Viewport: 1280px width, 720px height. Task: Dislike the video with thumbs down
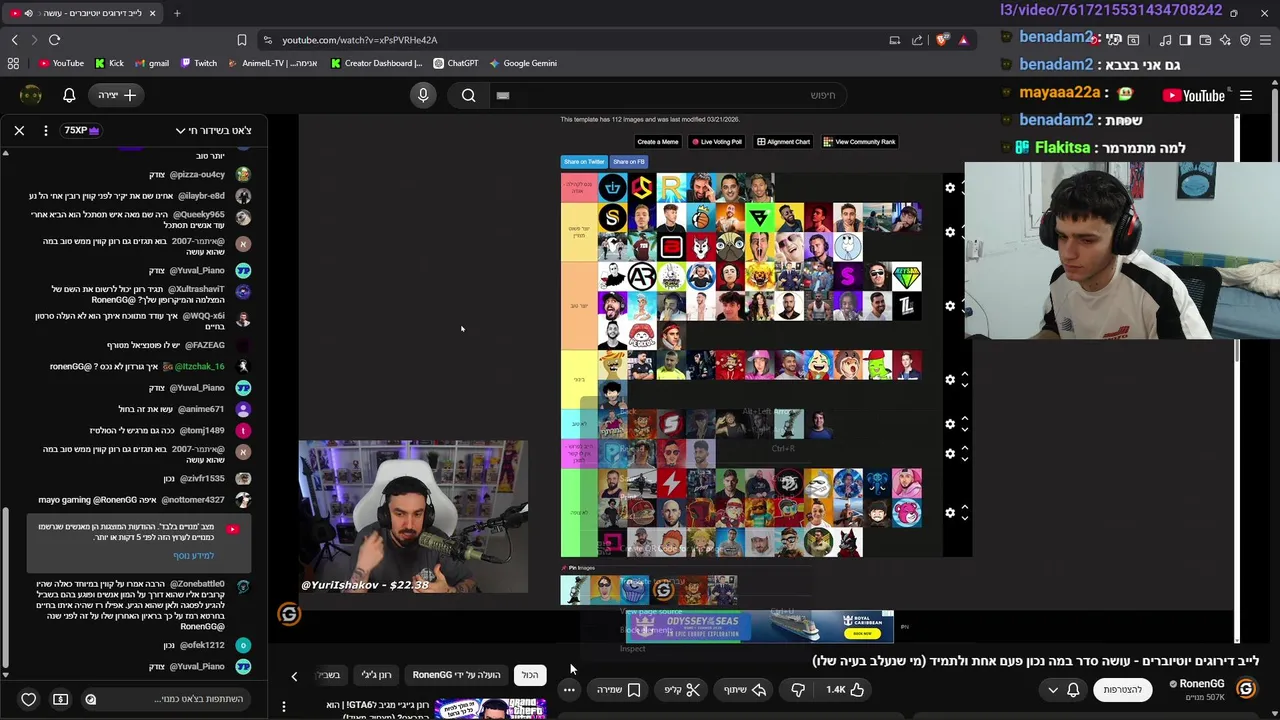click(x=798, y=689)
